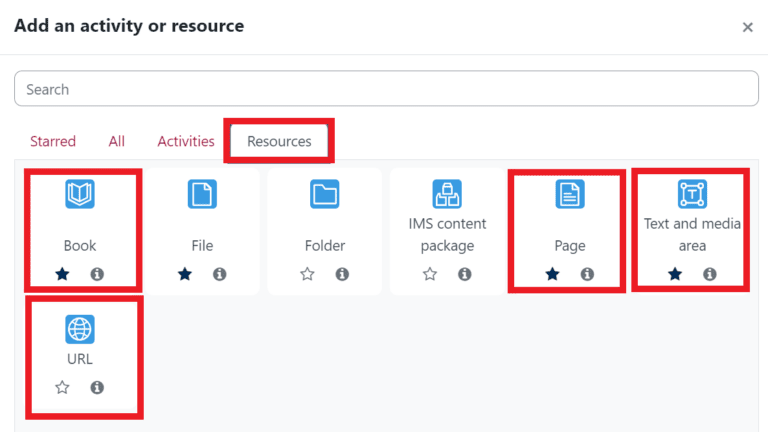
Task: Star the URL resource
Action: (62, 388)
